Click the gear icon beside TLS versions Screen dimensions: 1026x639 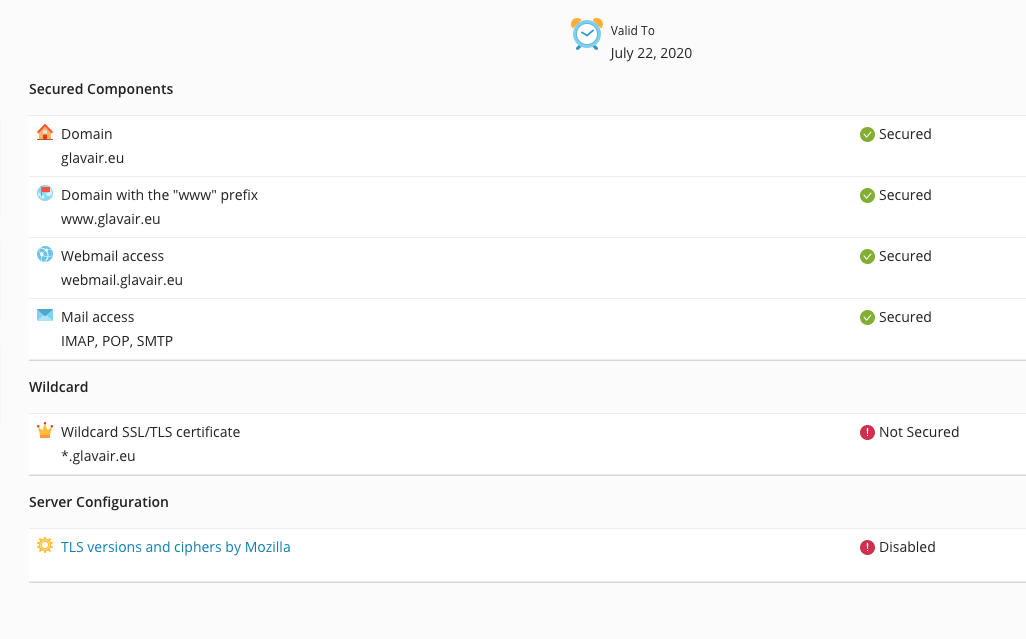tap(44, 545)
